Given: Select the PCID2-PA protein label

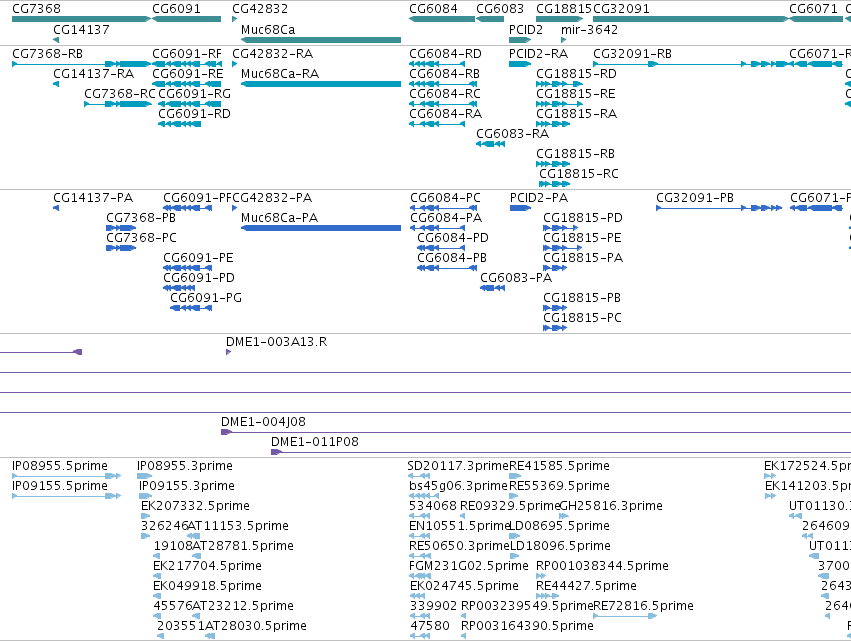Looking at the screenshot, I should pos(539,198).
